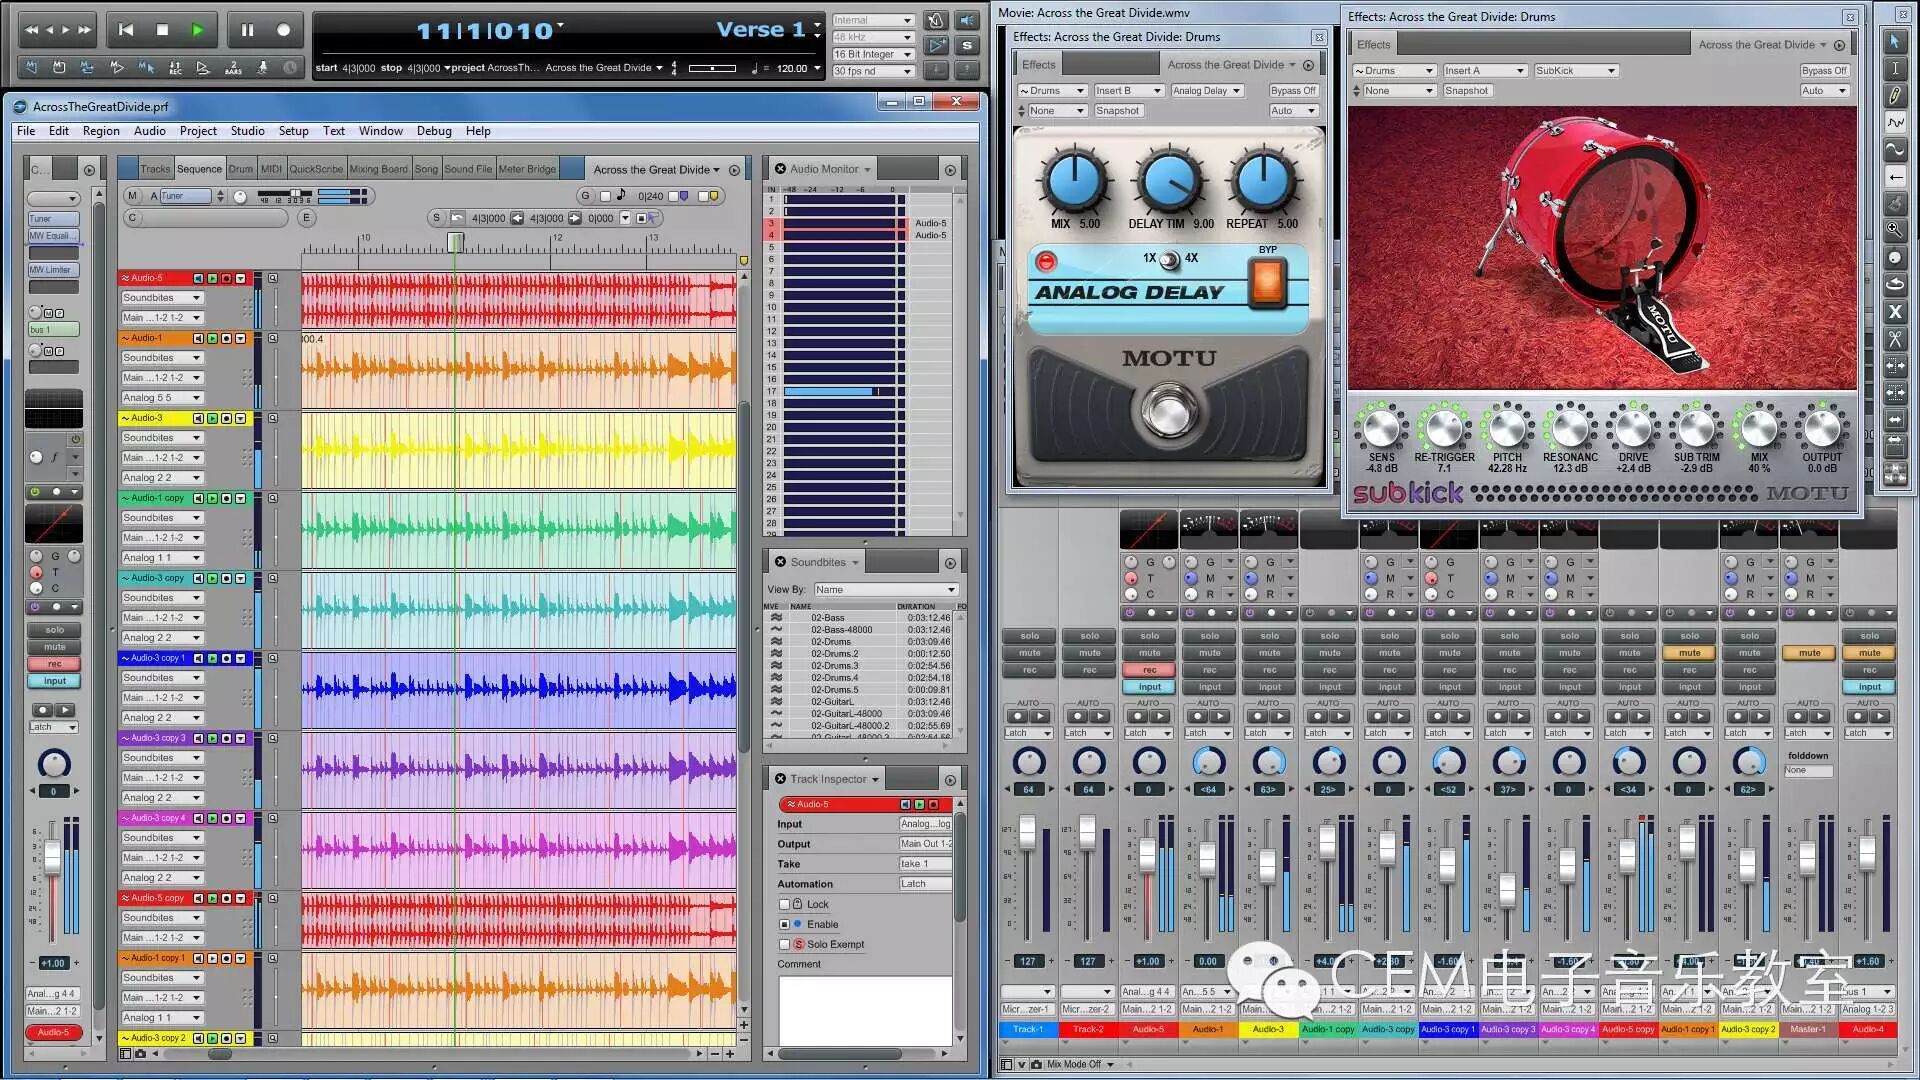1920x1080 pixels.
Task: Adjust the Analog Delay MIX knob
Action: pyautogui.click(x=1075, y=182)
